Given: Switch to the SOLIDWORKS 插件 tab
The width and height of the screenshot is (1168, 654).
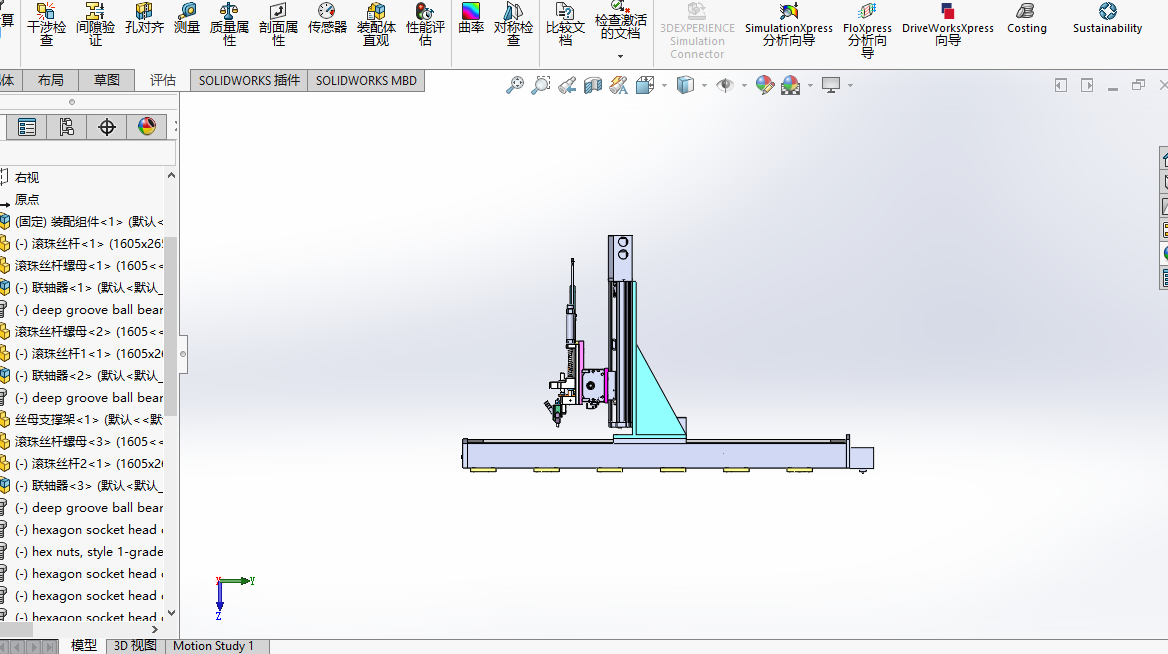Looking at the screenshot, I should [x=249, y=81].
